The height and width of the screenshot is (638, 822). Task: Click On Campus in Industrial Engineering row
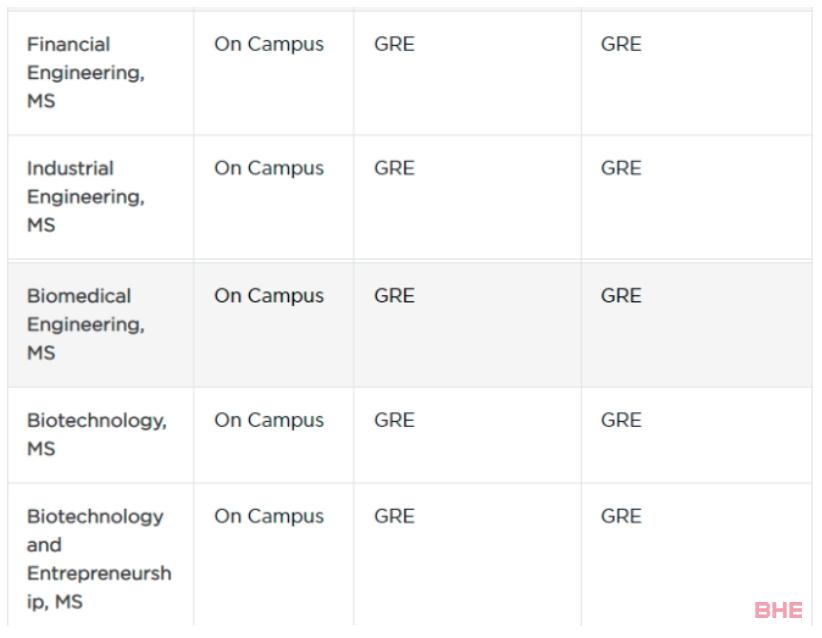coord(269,169)
